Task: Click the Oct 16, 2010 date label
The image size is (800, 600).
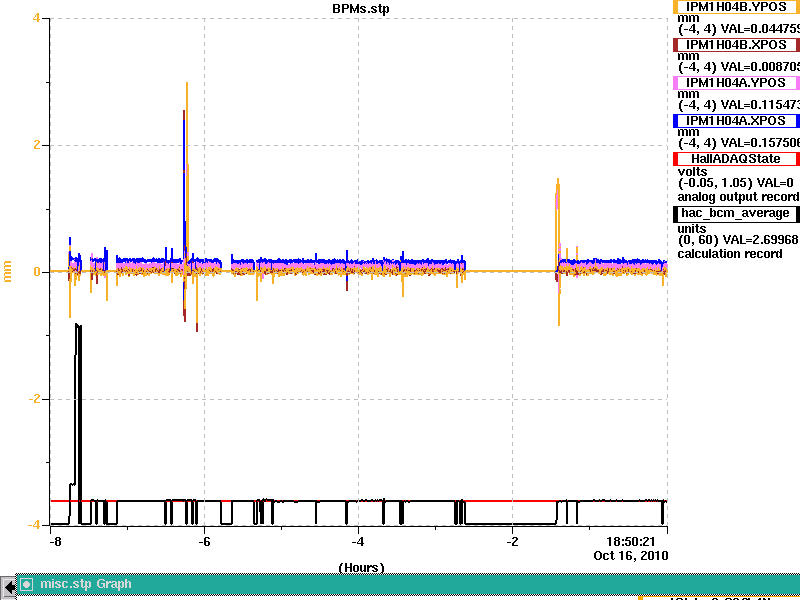Action: 631,555
